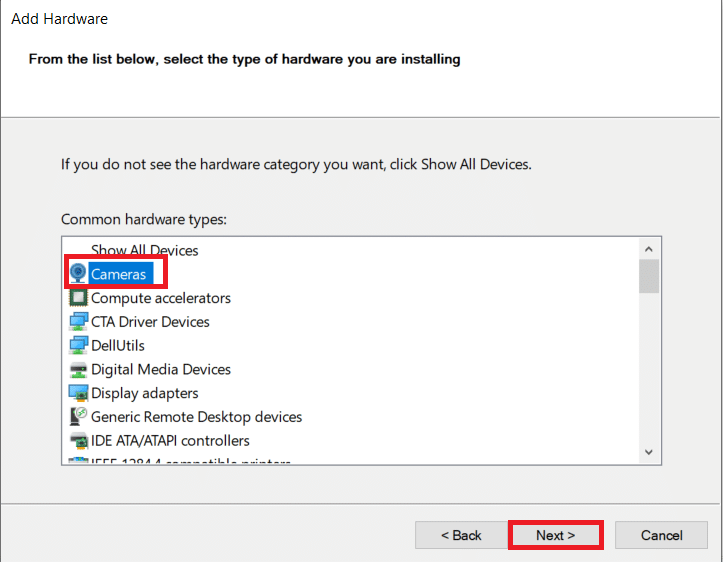Select Show All Devices in the list
The width and height of the screenshot is (723, 562).
click(x=144, y=251)
